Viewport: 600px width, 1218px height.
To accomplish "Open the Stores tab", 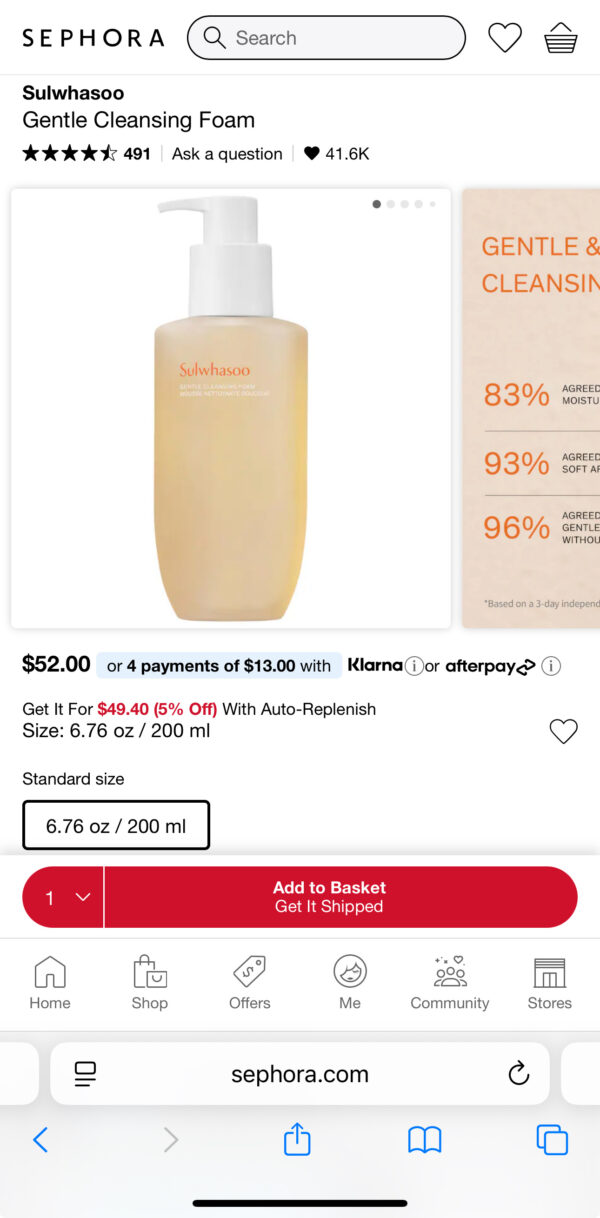I will coord(549,982).
